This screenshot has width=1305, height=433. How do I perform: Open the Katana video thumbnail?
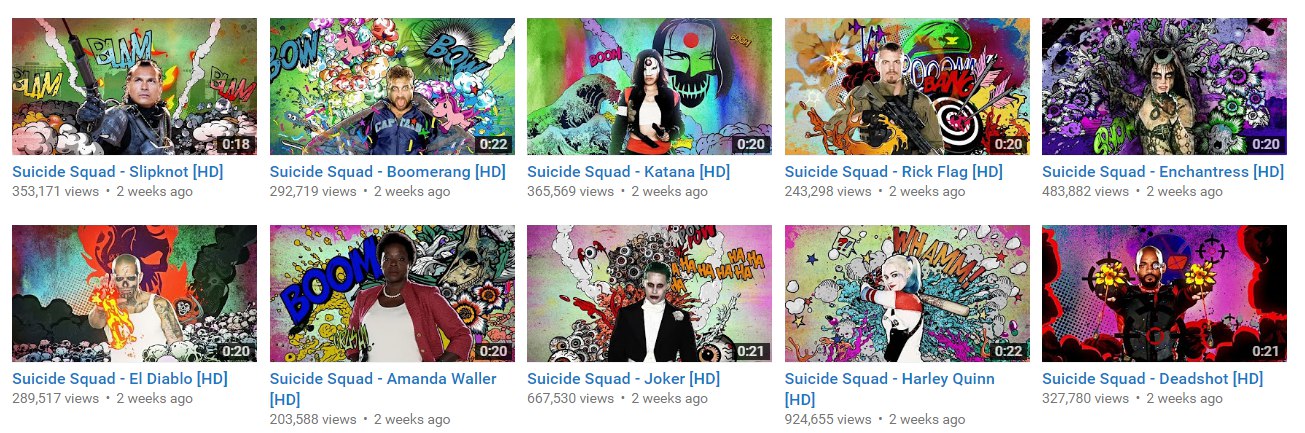[x=649, y=86]
